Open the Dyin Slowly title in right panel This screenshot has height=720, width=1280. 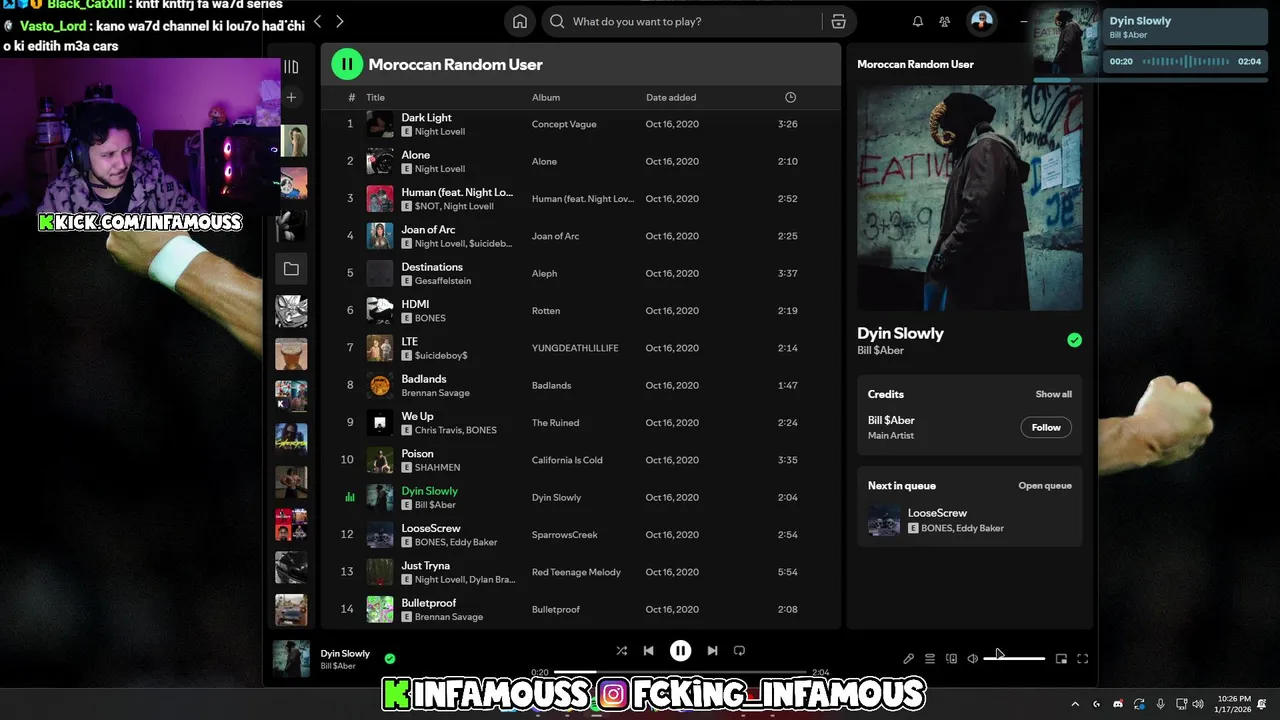900,333
